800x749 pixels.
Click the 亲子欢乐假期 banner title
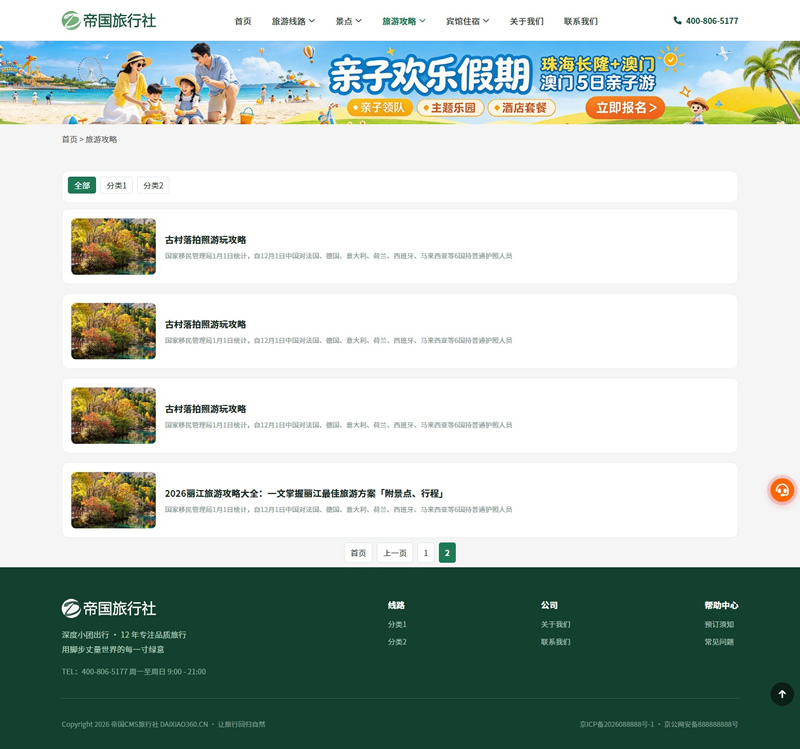click(x=430, y=74)
